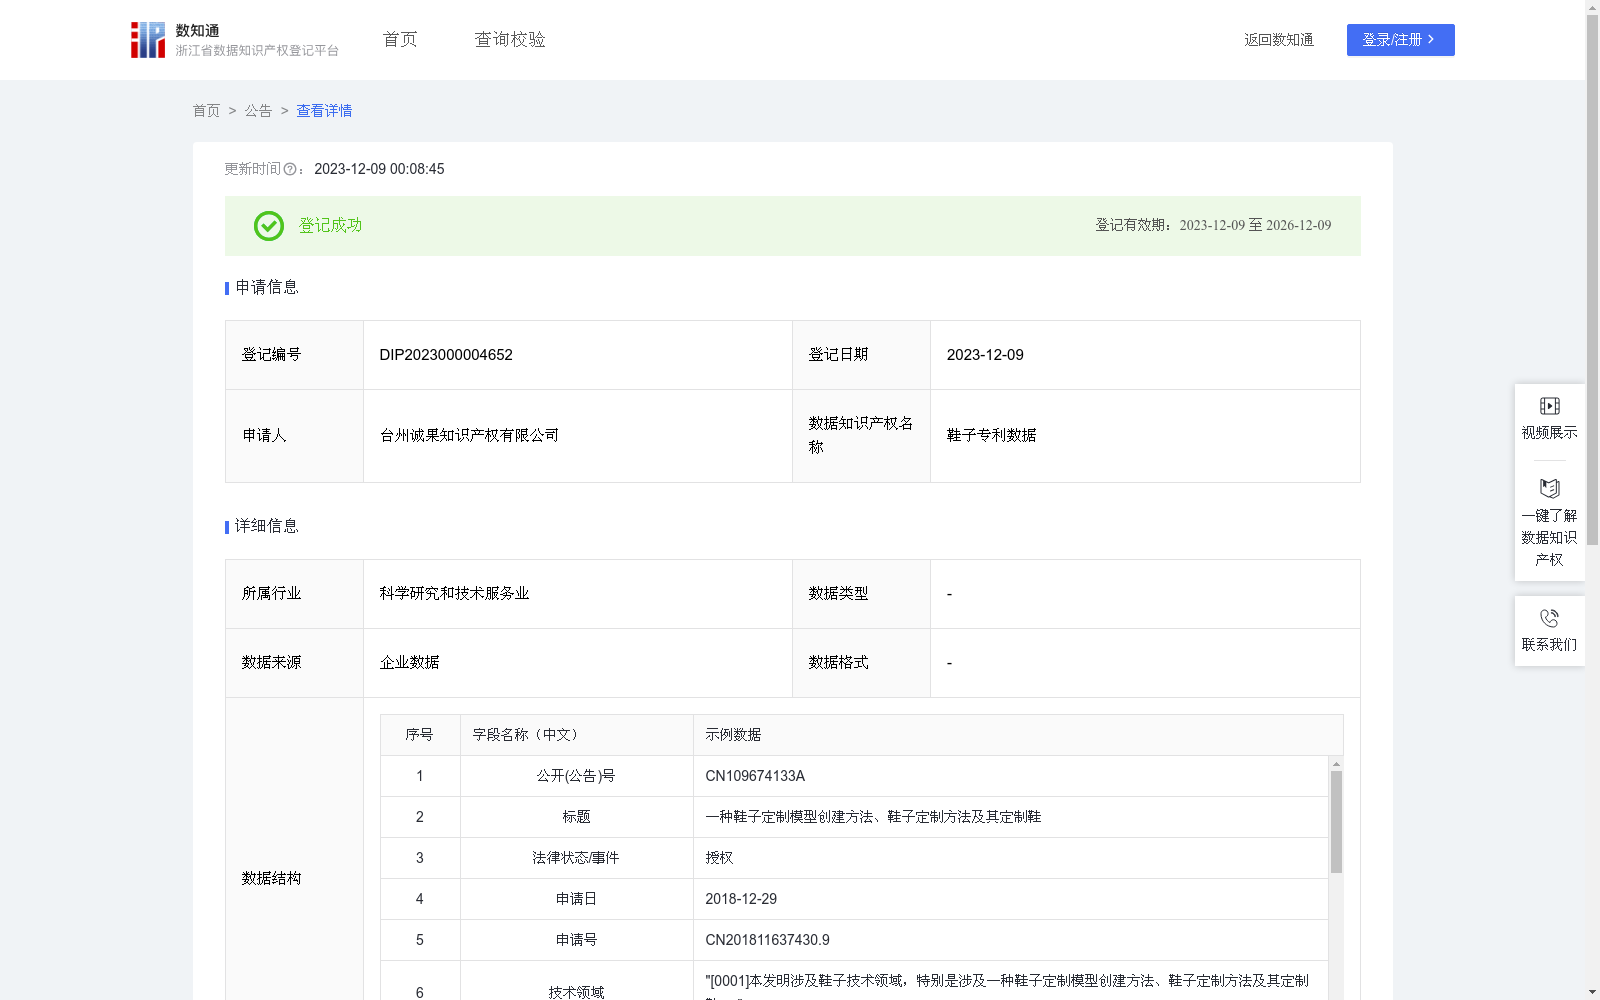Select the 授权 sample value
The width and height of the screenshot is (1600, 1000).
(x=719, y=858)
